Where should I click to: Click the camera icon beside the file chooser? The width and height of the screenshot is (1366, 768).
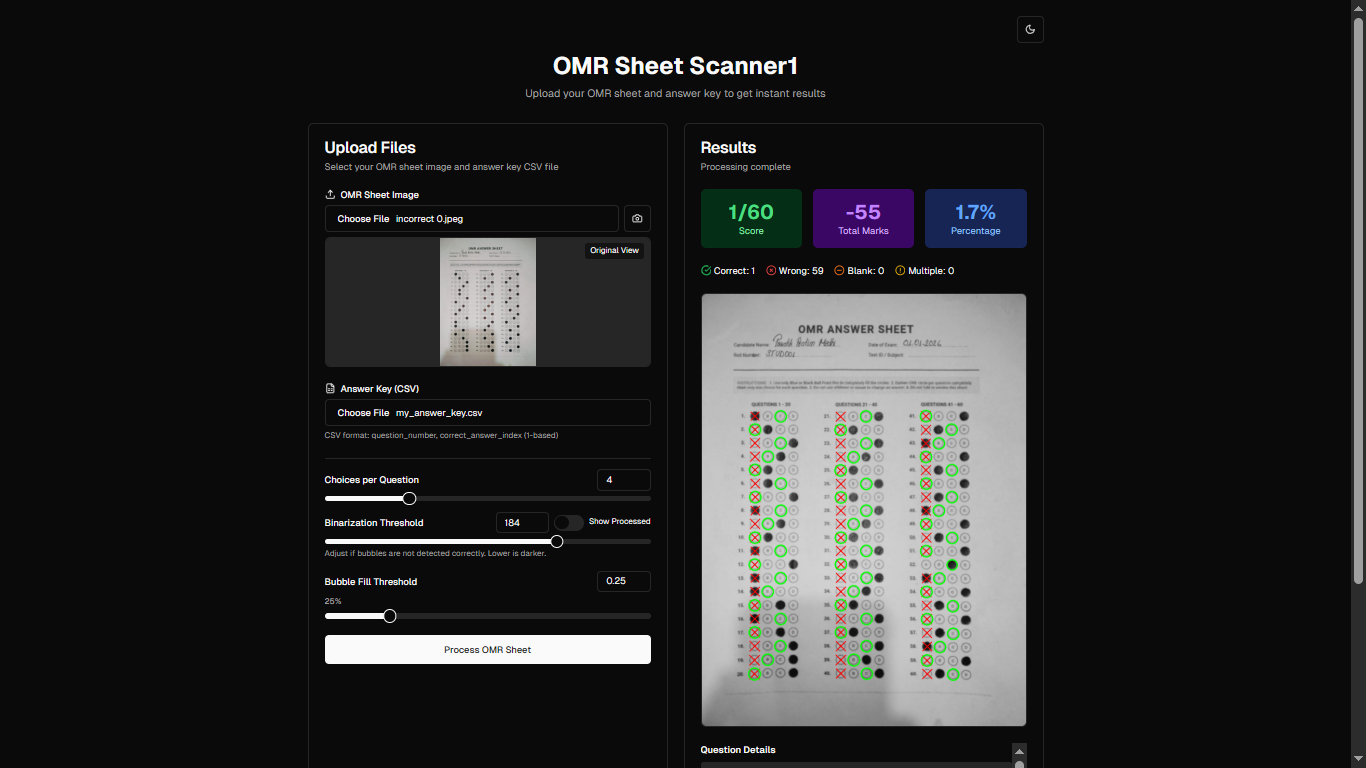point(637,218)
